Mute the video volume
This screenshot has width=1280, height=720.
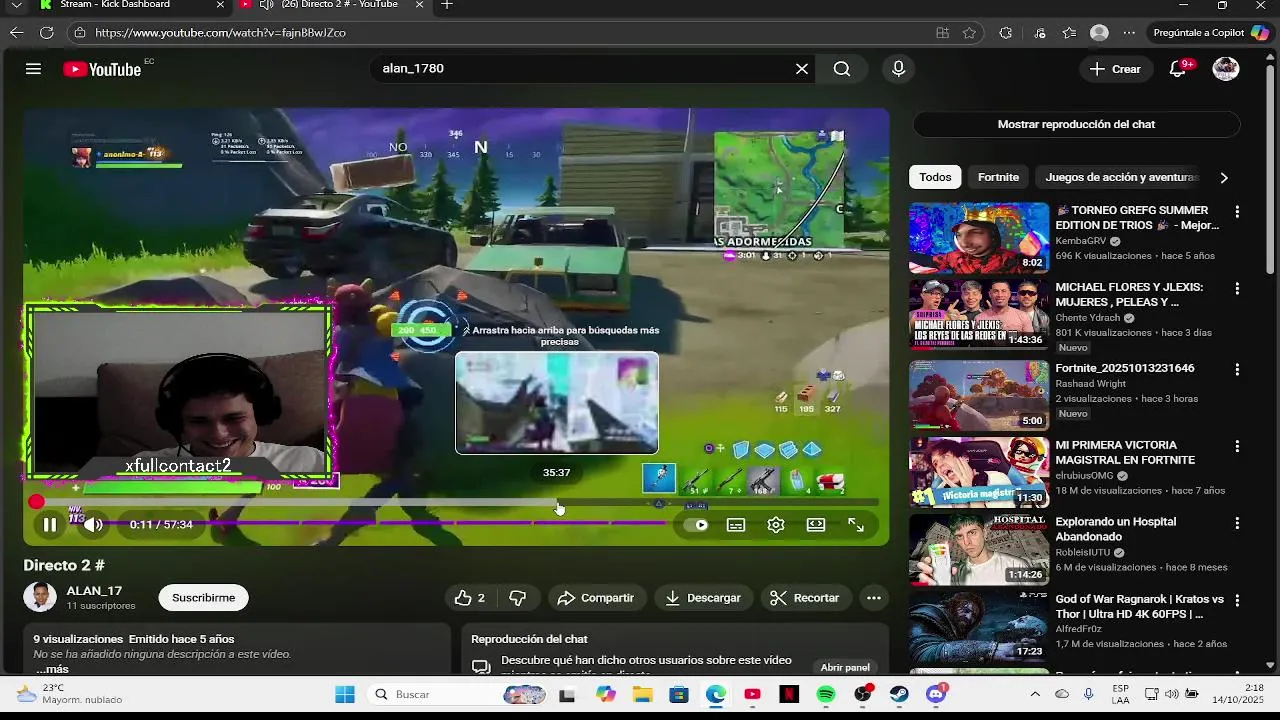[92, 524]
